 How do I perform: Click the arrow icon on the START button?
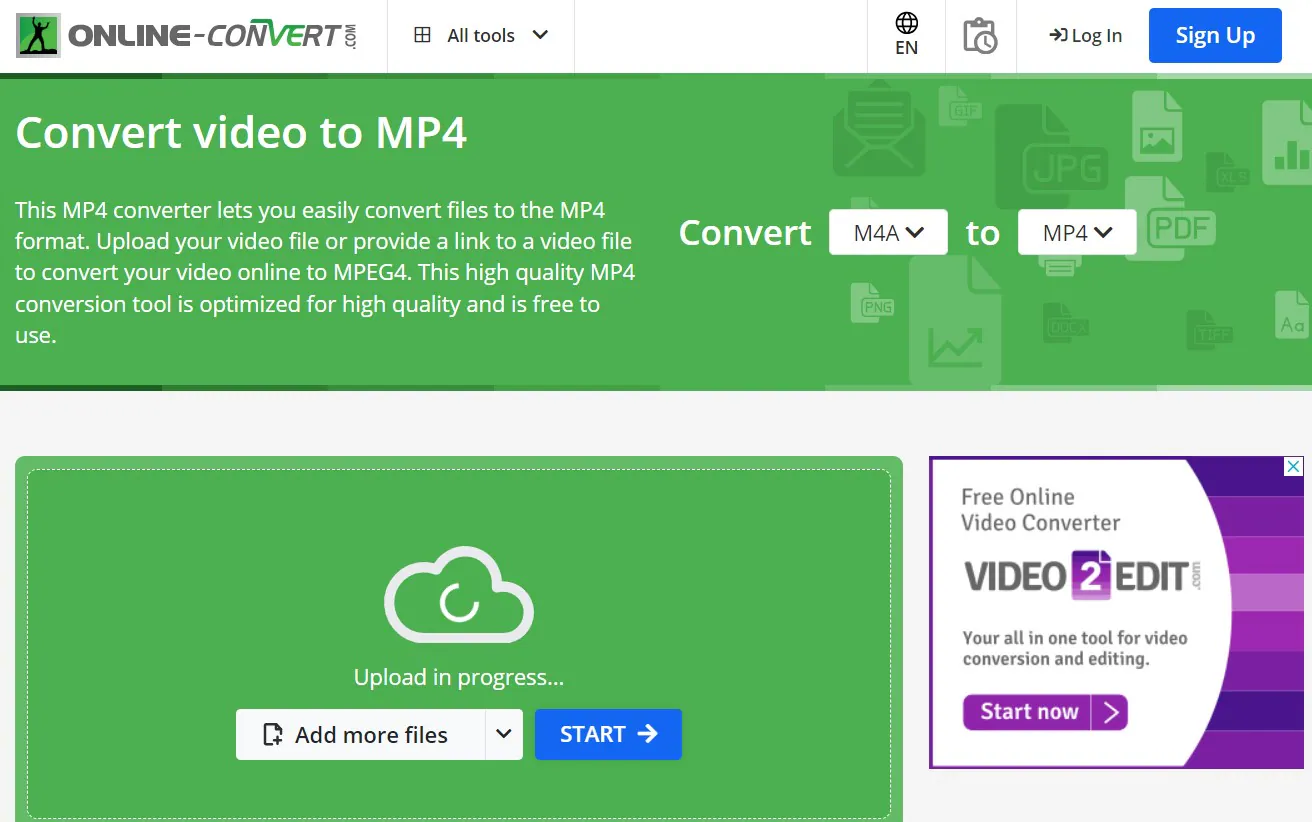(648, 734)
